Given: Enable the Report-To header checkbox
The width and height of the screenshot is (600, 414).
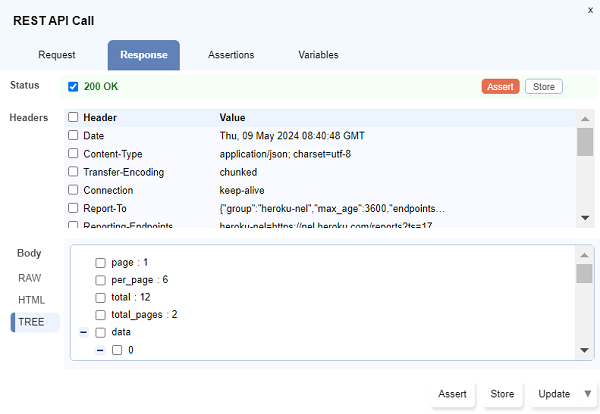Looking at the screenshot, I should tap(73, 208).
